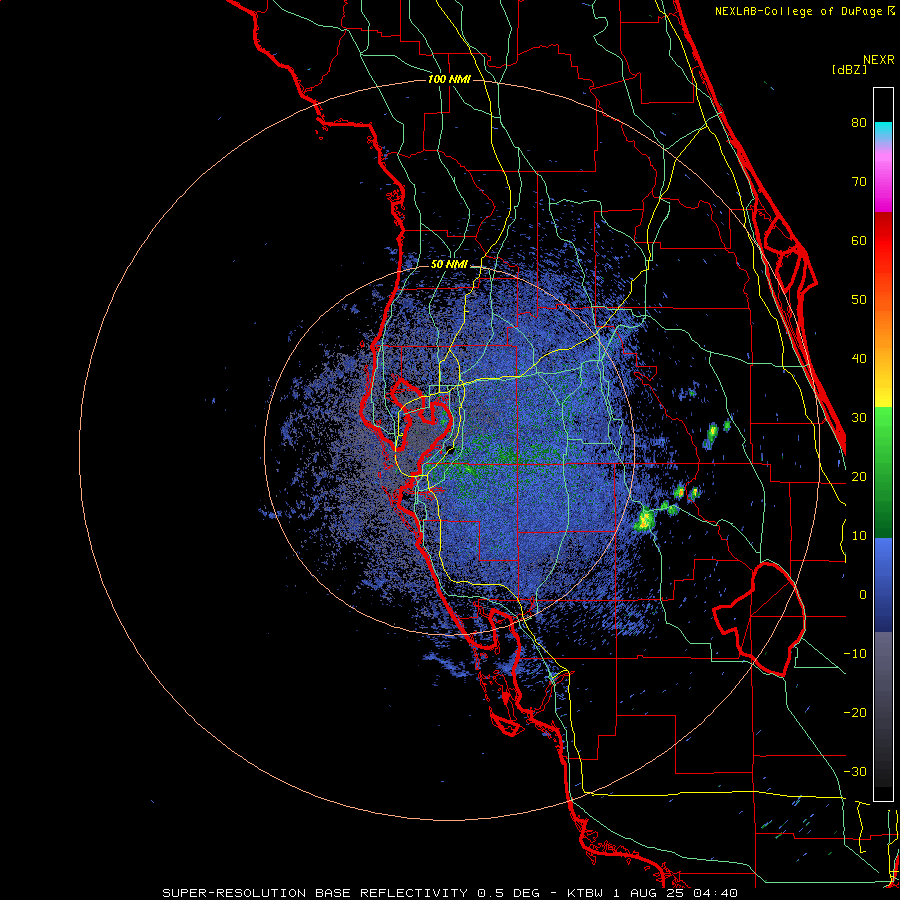Select the -30 value on the dBZ scale
Viewport: 900px width, 900px height.
click(x=855, y=772)
